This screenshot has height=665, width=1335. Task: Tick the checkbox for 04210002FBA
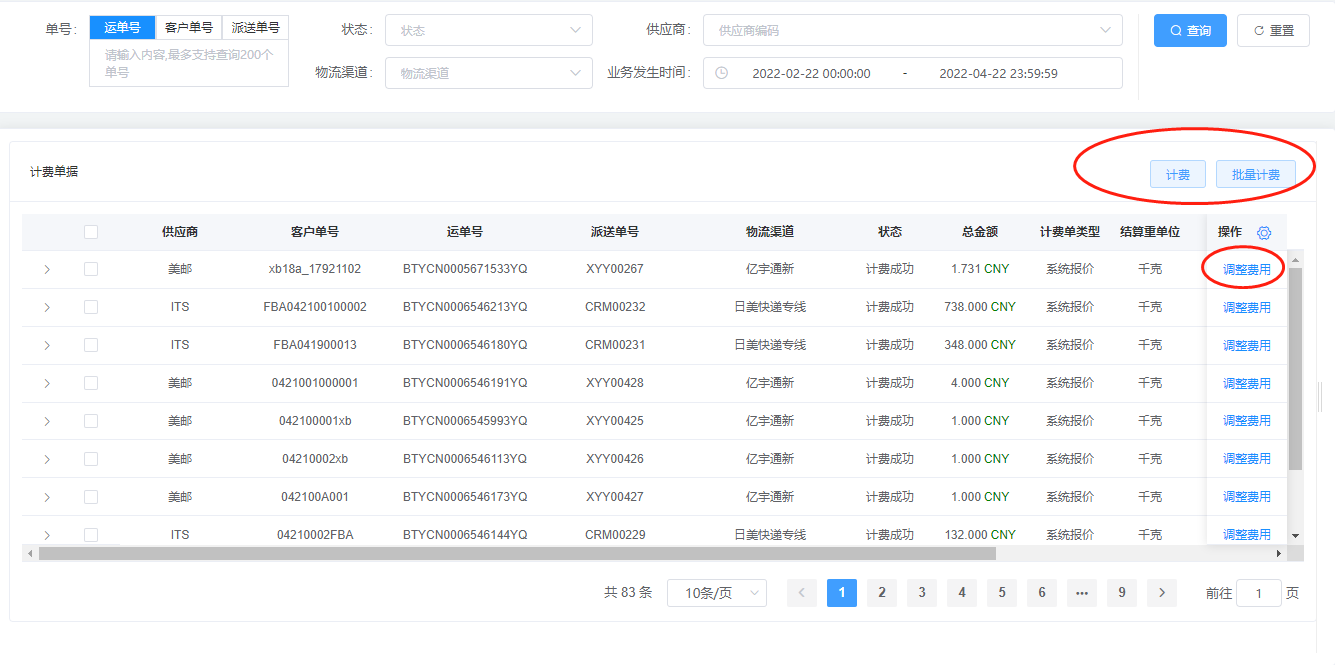click(x=91, y=535)
